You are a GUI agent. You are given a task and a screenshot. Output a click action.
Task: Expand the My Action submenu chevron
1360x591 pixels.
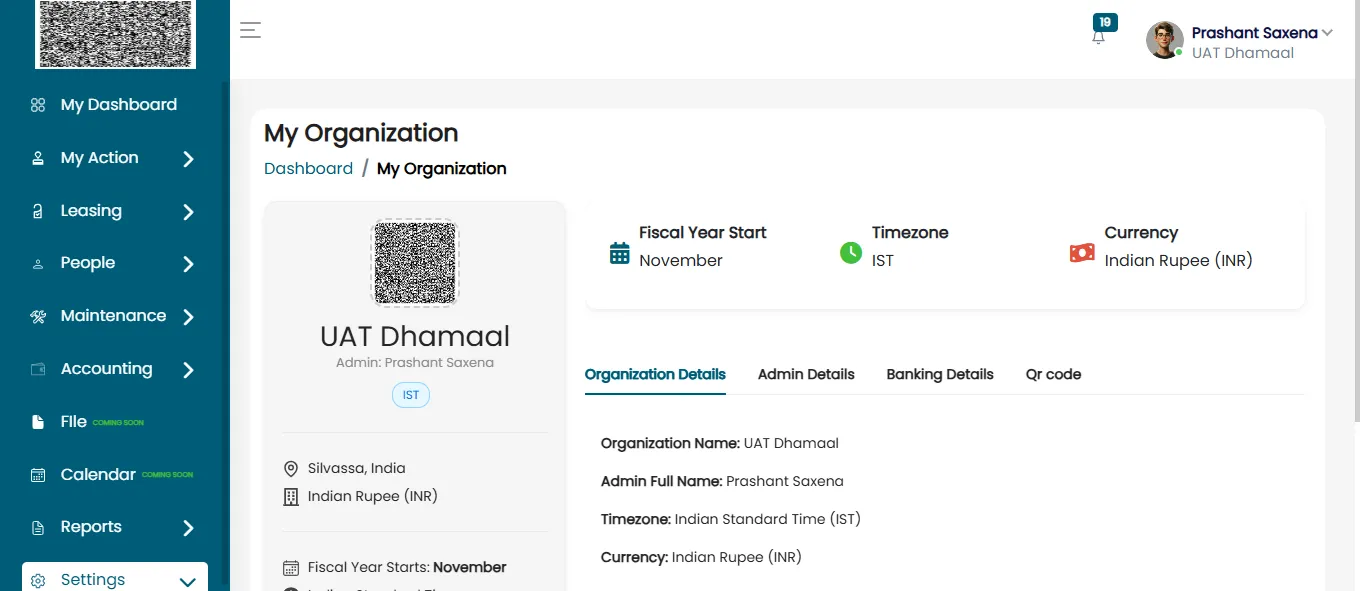[188, 158]
